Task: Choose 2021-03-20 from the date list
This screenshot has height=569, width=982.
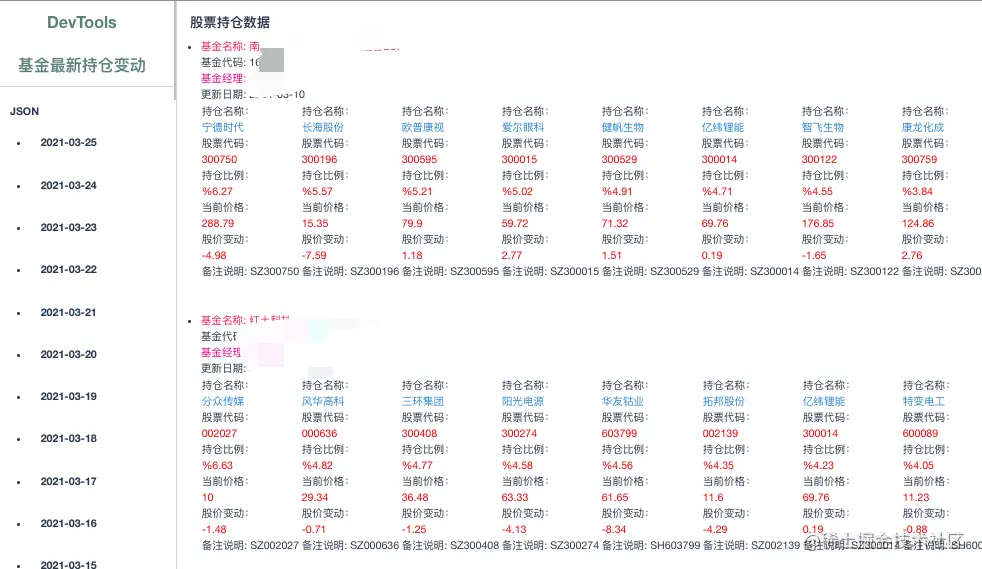Action: point(69,354)
